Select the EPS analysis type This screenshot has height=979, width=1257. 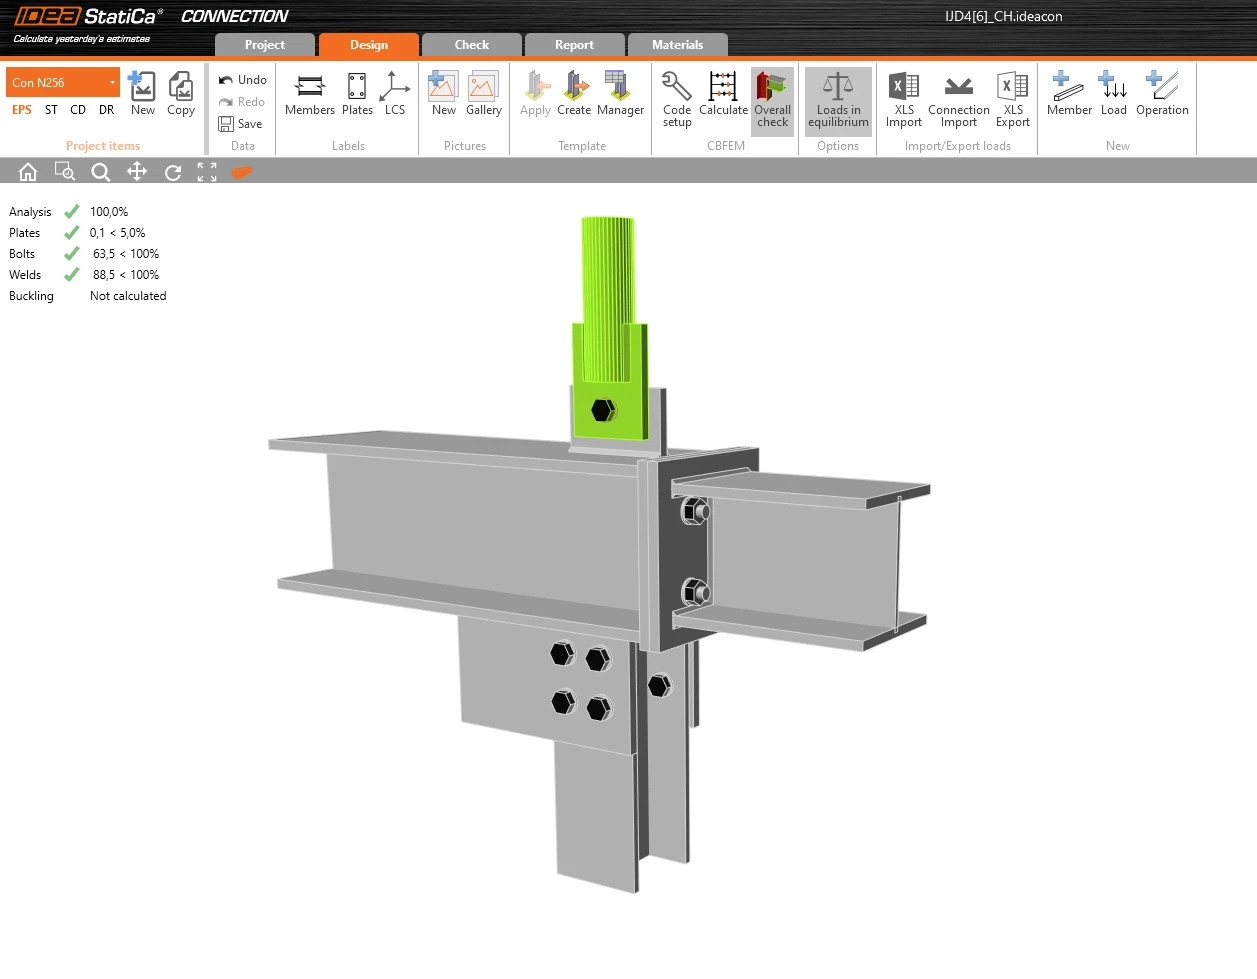point(22,110)
